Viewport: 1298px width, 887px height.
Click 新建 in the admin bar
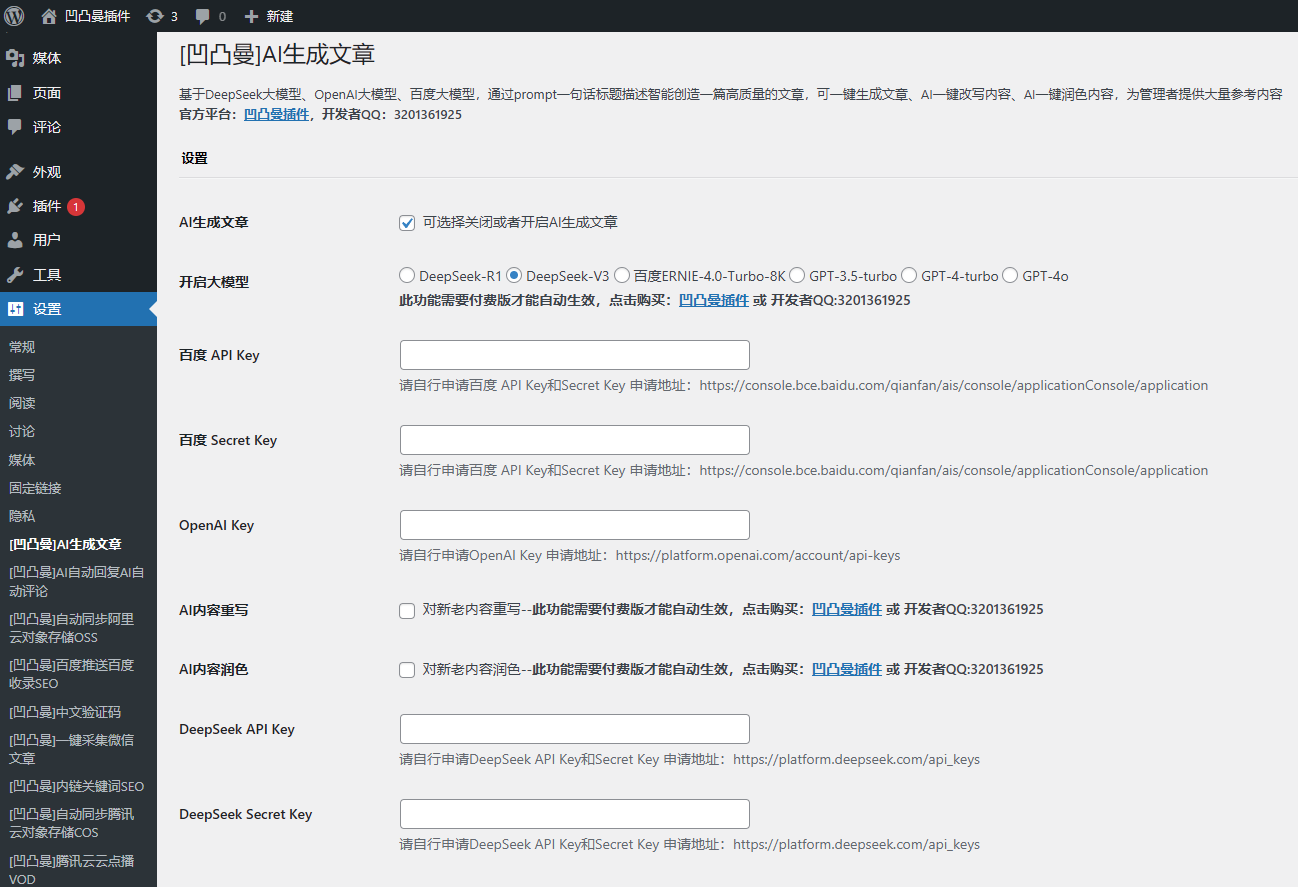(x=280, y=16)
